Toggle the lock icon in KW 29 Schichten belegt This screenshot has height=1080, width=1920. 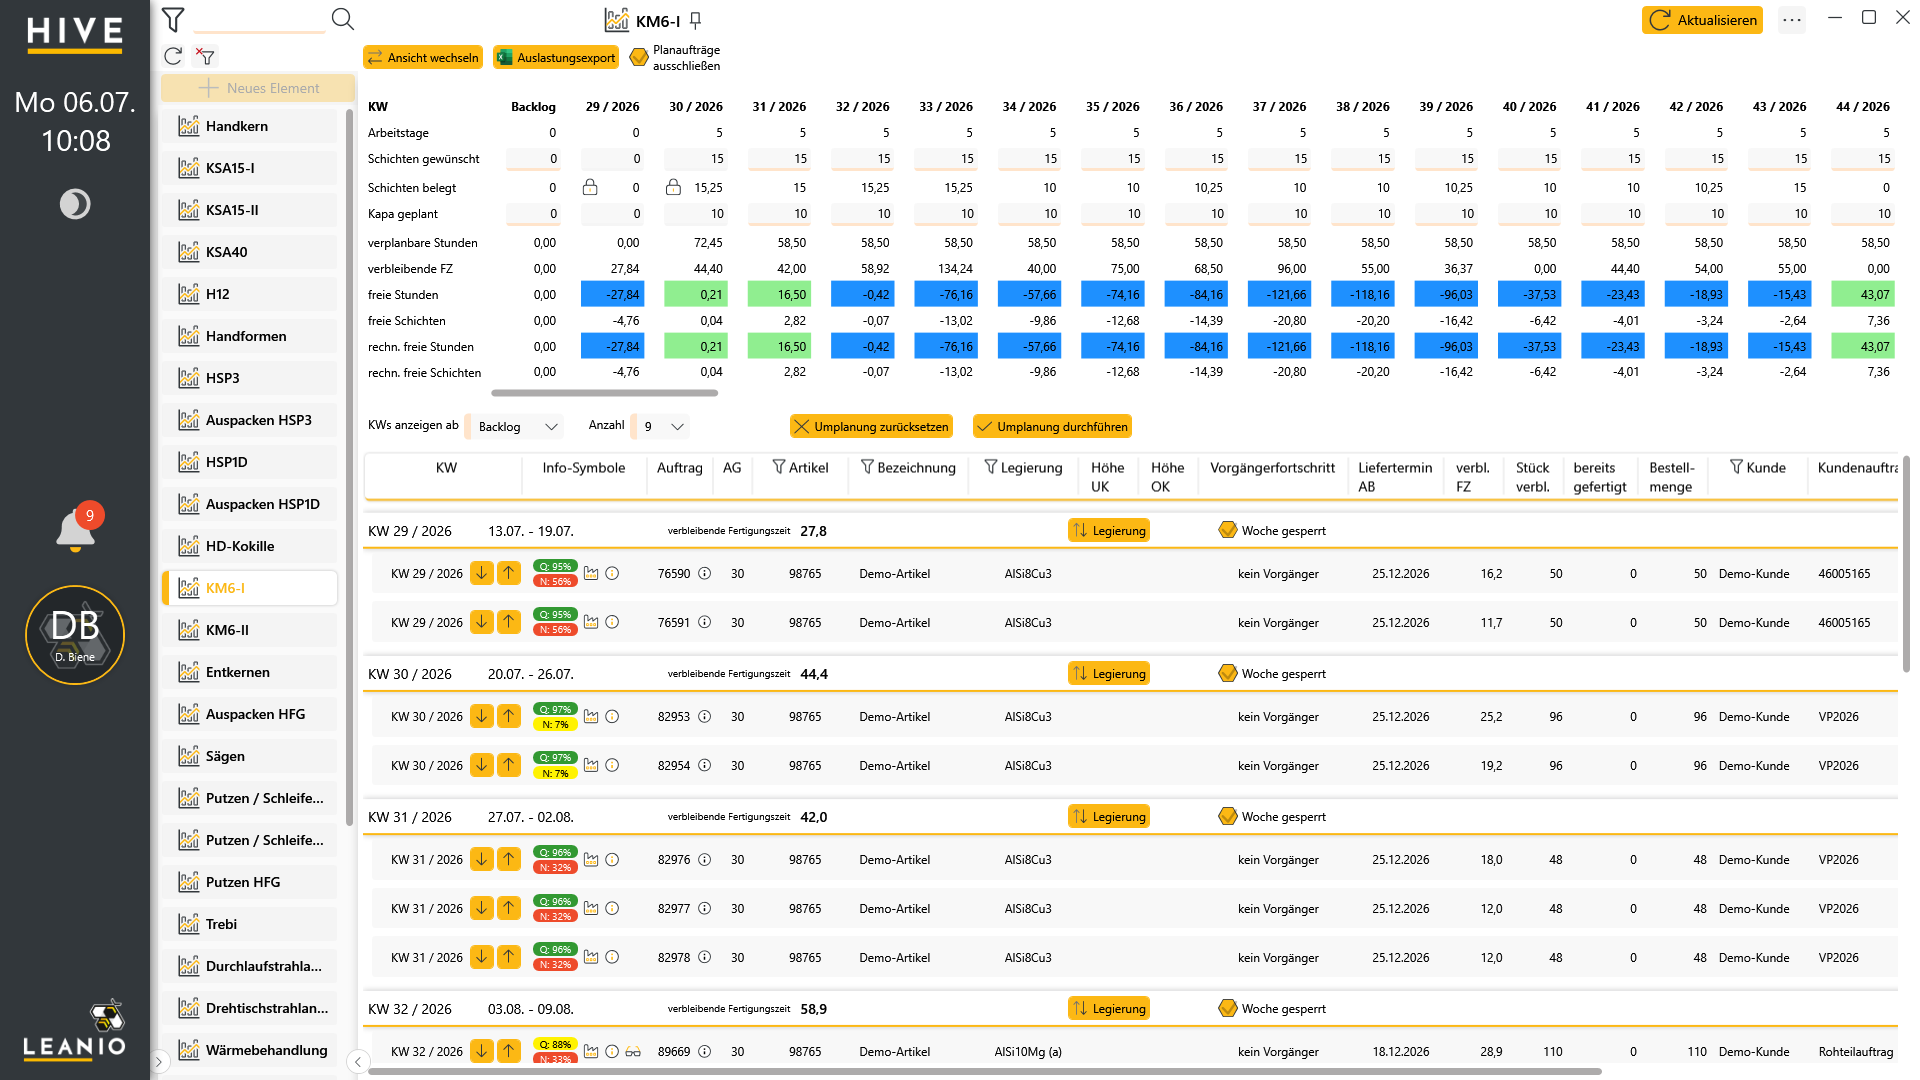[x=590, y=187]
